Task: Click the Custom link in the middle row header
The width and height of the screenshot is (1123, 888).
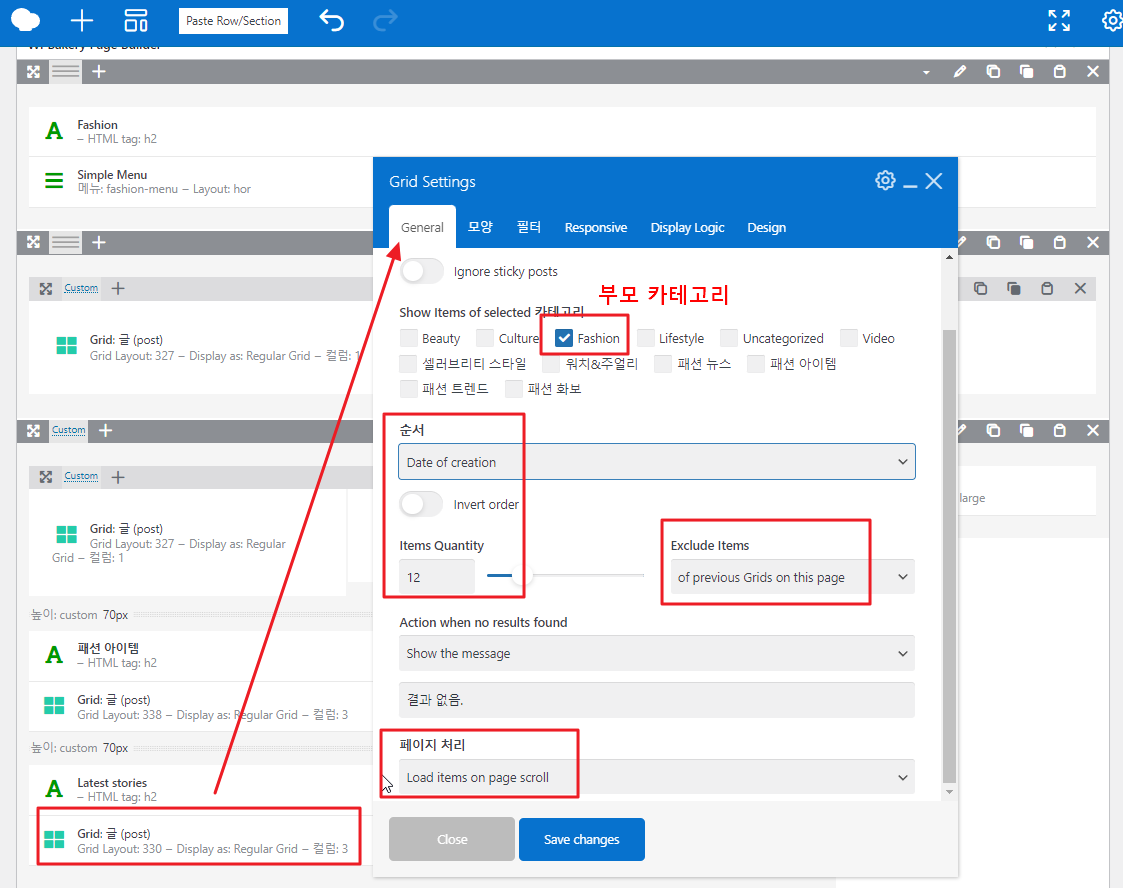Action: [81, 288]
